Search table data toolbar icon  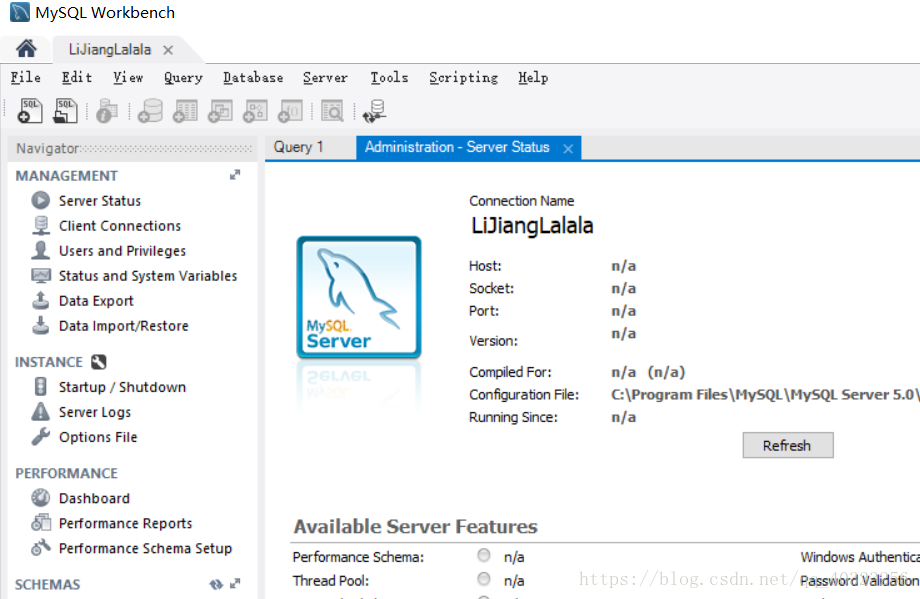click(332, 110)
